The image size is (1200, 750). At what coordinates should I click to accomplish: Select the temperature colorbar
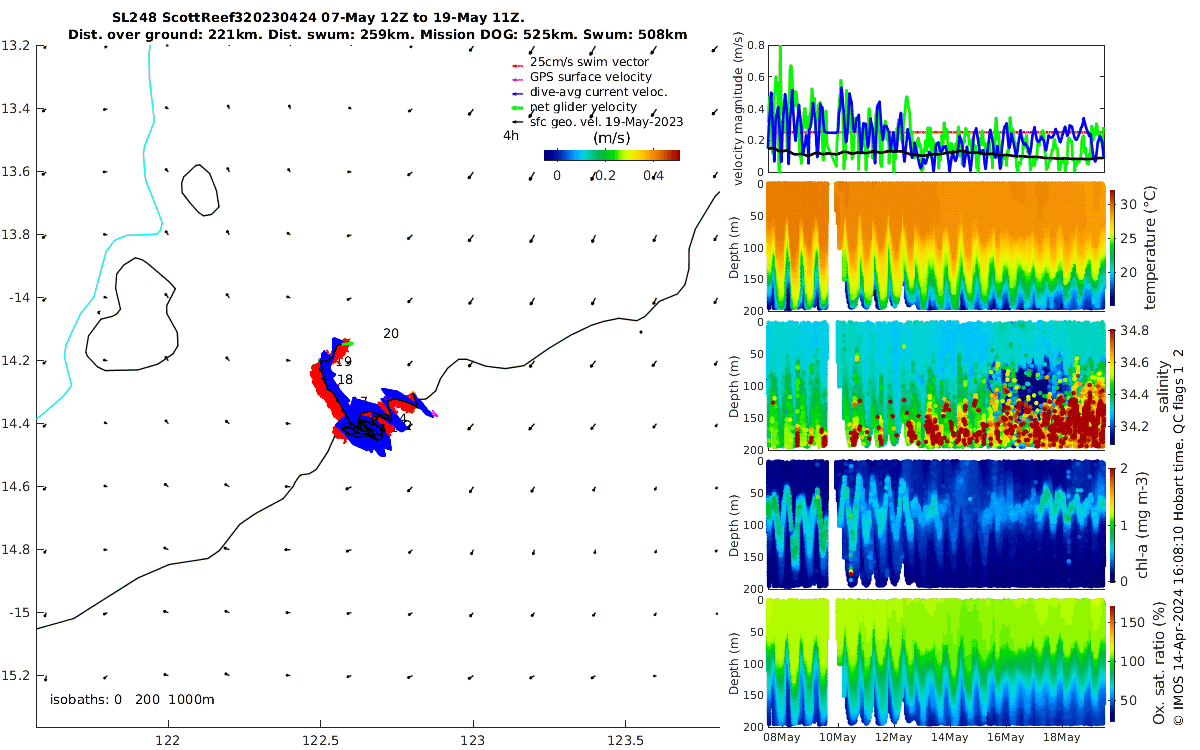tap(1114, 246)
